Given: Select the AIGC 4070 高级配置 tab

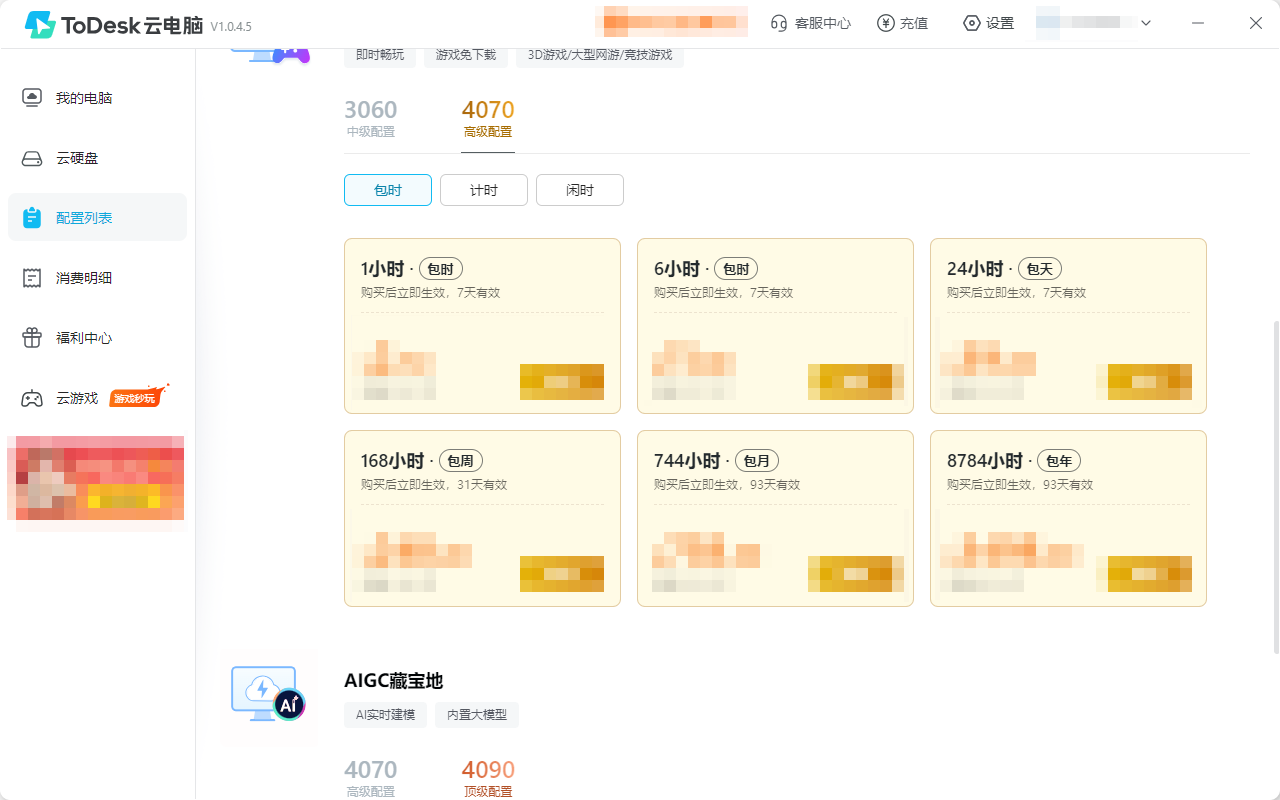Looking at the screenshot, I should coord(371,778).
